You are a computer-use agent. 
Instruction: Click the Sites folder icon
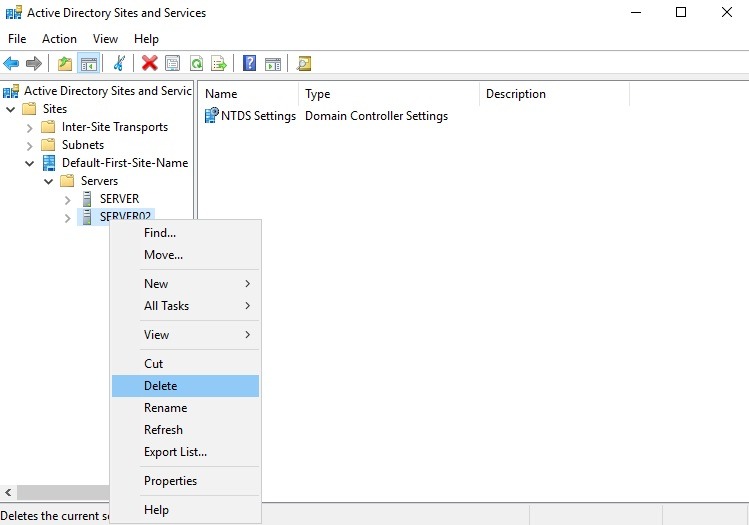29,109
